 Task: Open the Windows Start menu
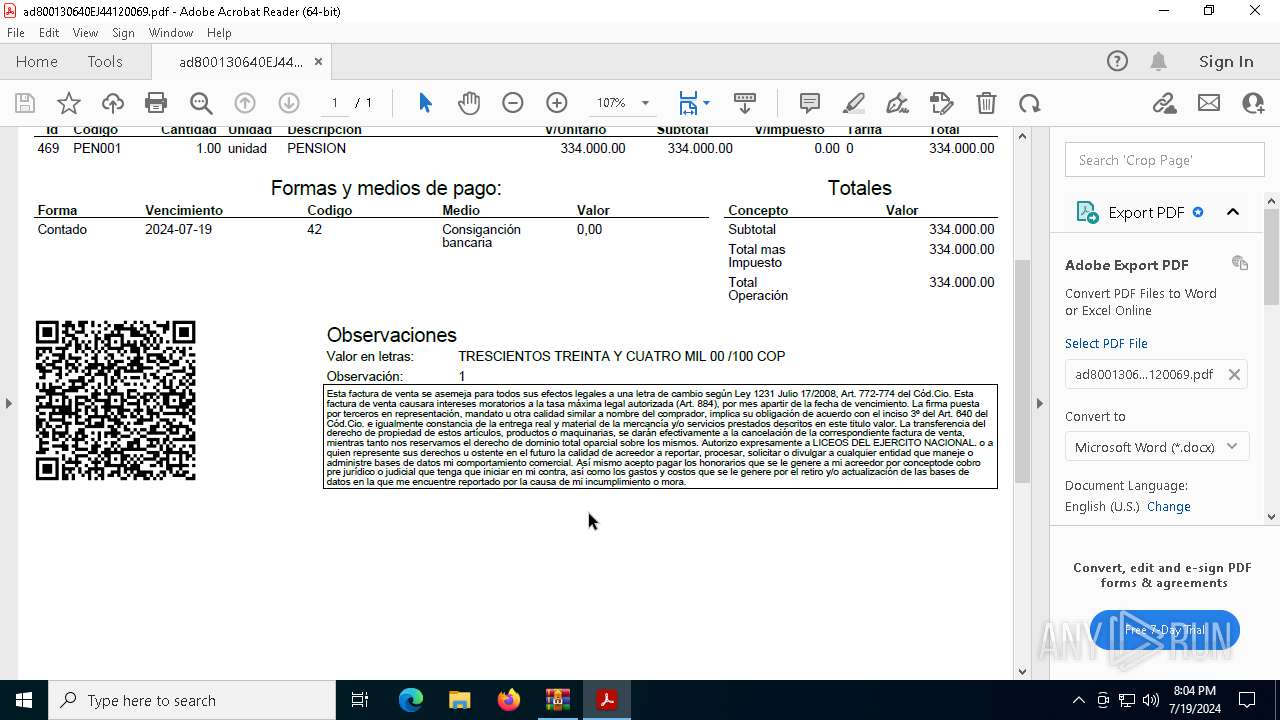pos(24,700)
